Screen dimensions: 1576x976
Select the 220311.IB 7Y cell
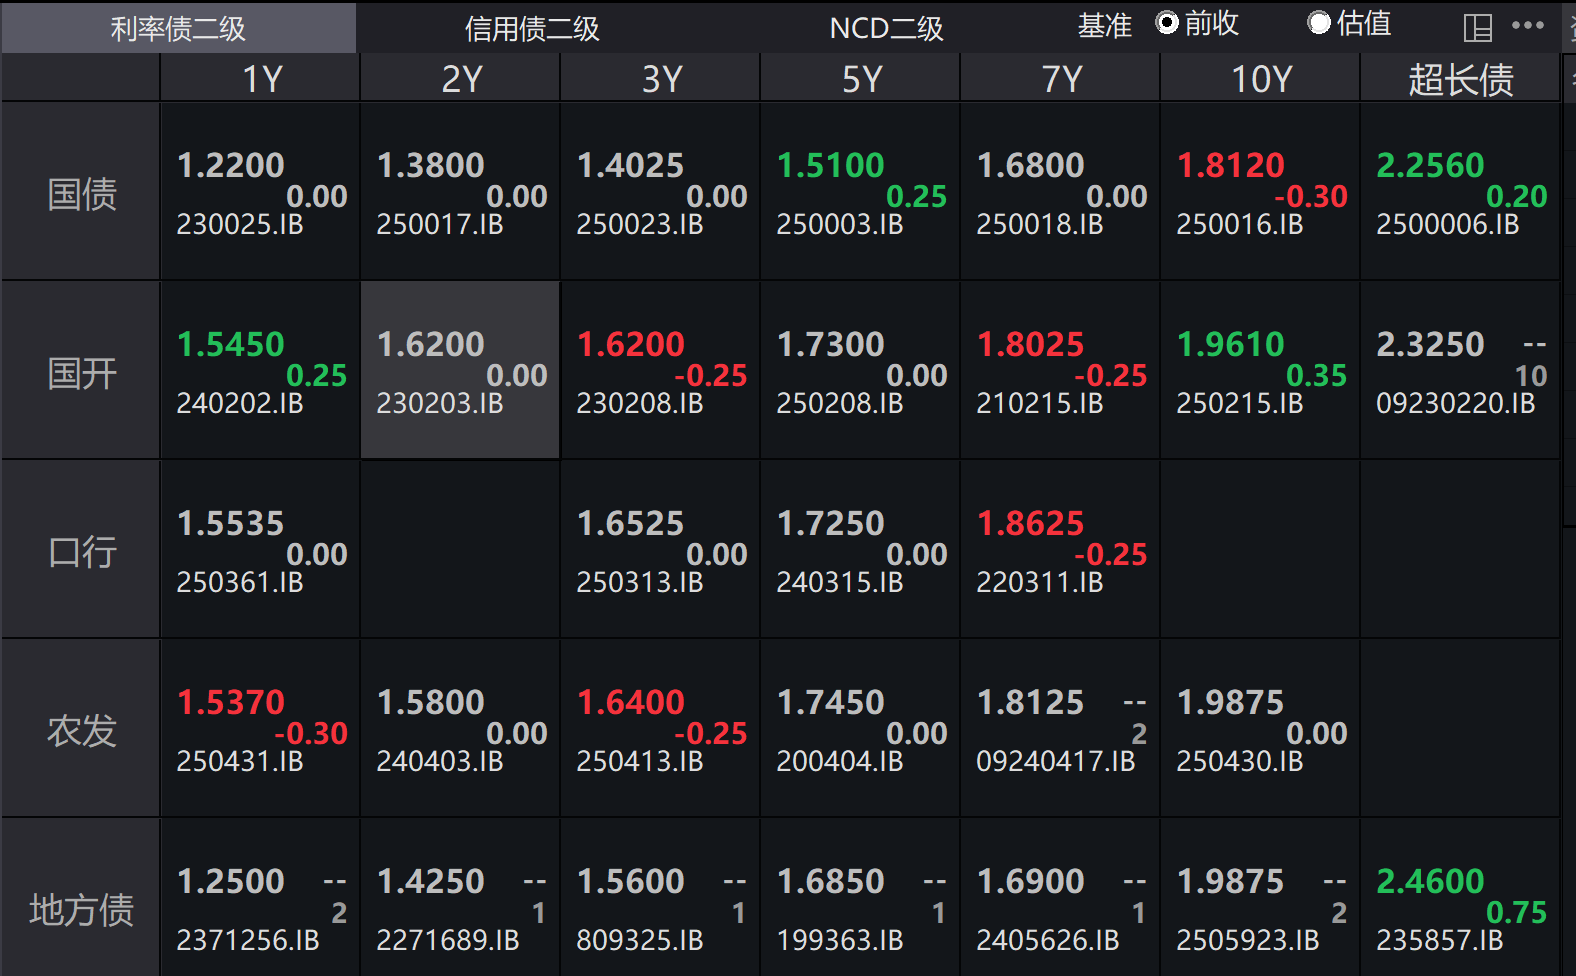click(1060, 550)
